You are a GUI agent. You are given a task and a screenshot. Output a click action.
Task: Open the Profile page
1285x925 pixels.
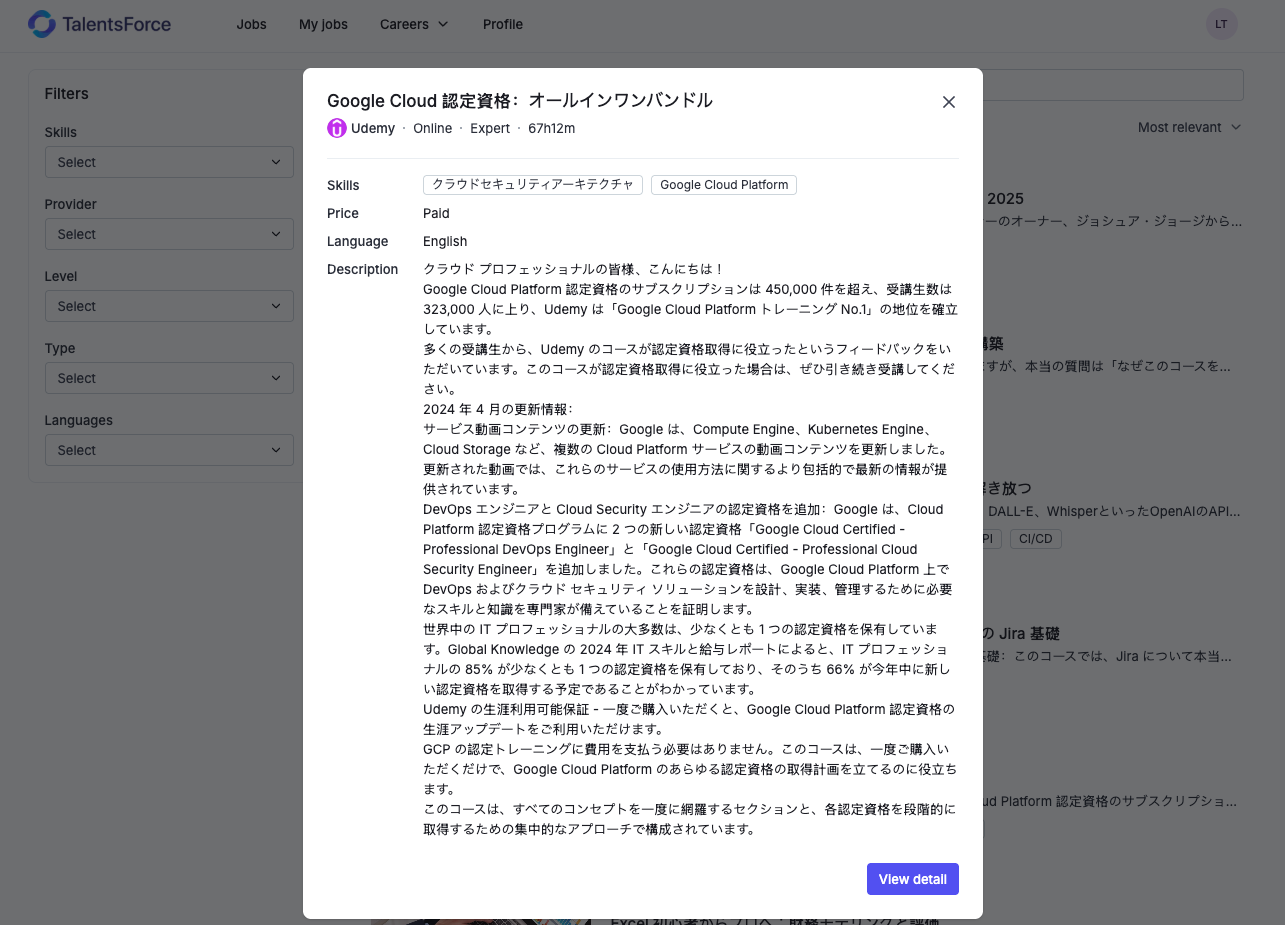[503, 24]
